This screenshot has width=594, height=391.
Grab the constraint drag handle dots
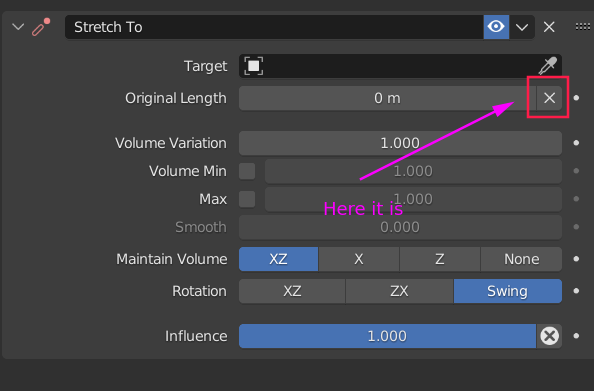pos(583,27)
